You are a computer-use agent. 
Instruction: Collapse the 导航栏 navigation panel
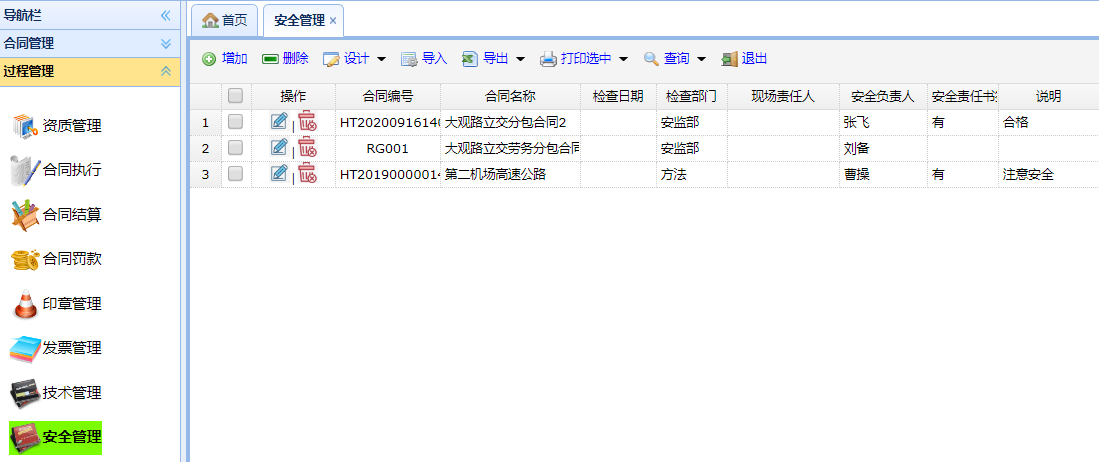coord(166,15)
